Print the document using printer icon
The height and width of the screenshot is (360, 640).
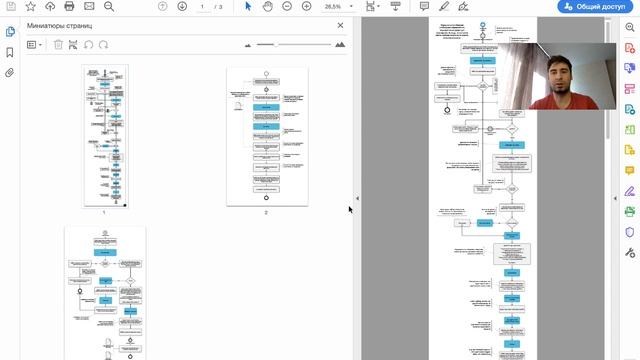(69, 6)
